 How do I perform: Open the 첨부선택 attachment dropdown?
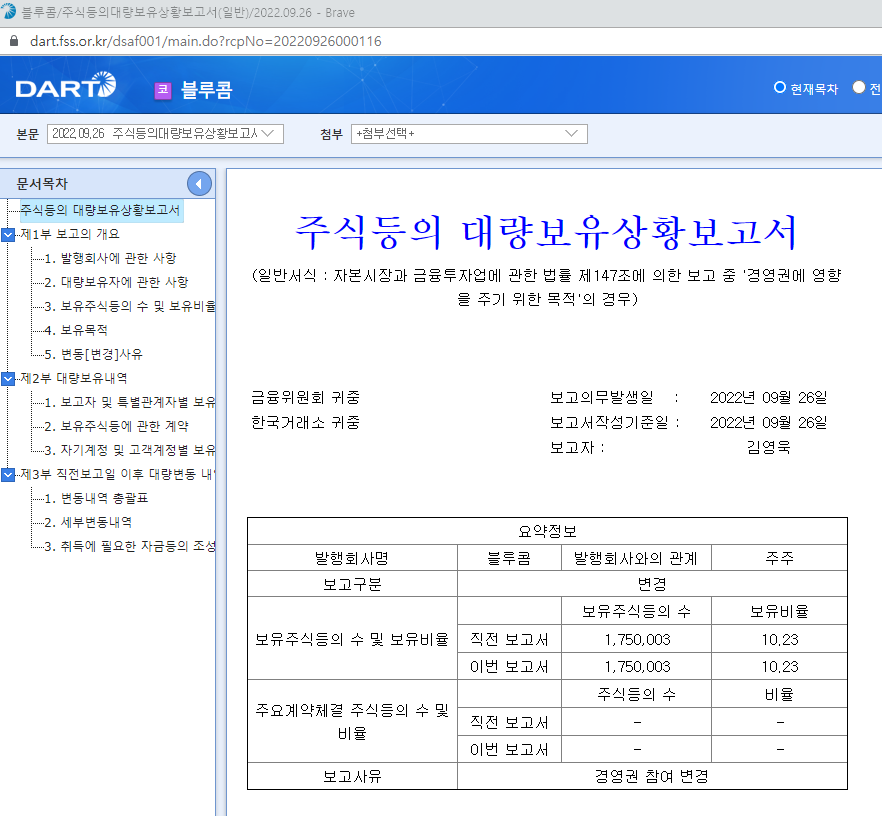pyautogui.click(x=469, y=134)
